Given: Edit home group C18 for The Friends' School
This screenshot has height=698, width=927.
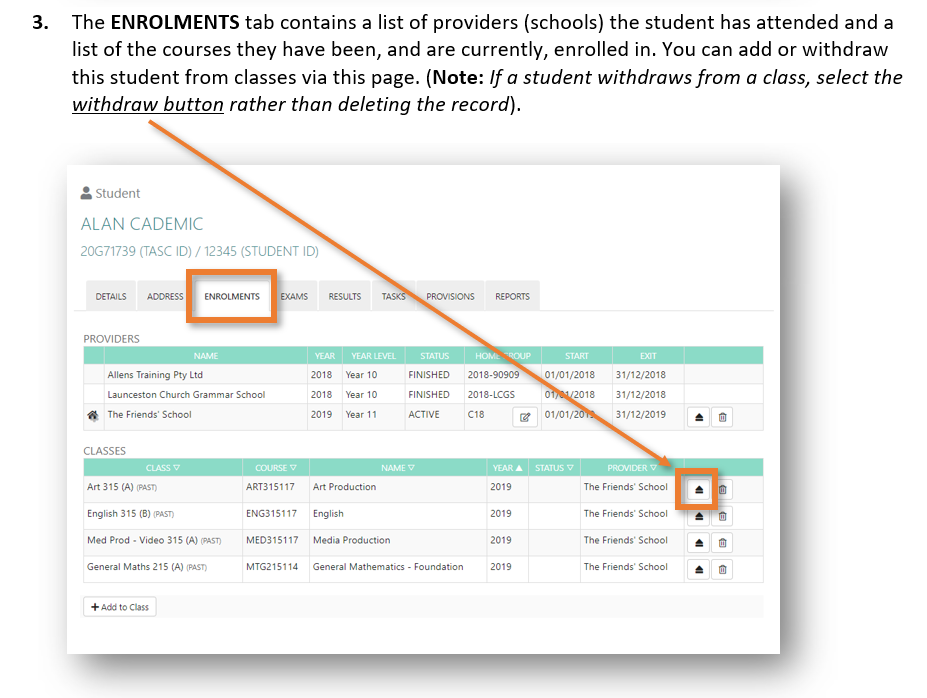Looking at the screenshot, I should coord(525,417).
